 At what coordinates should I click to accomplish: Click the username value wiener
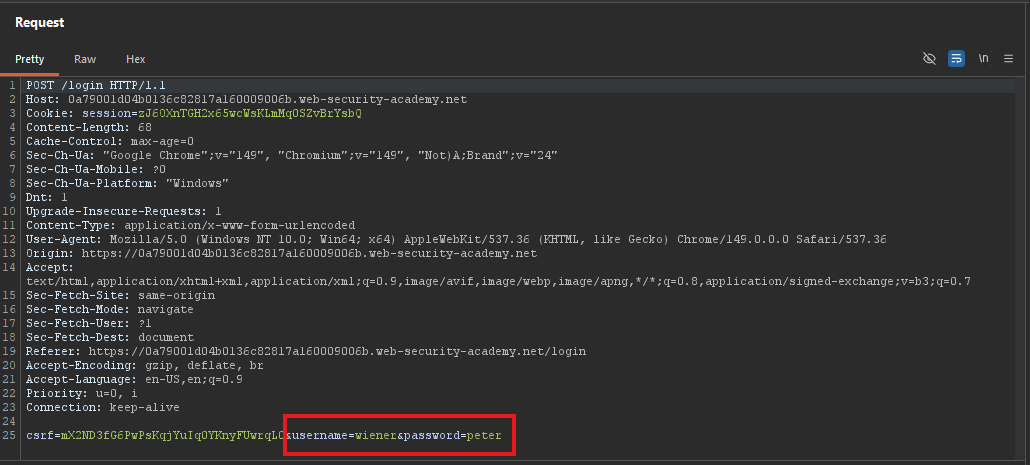click(x=376, y=435)
